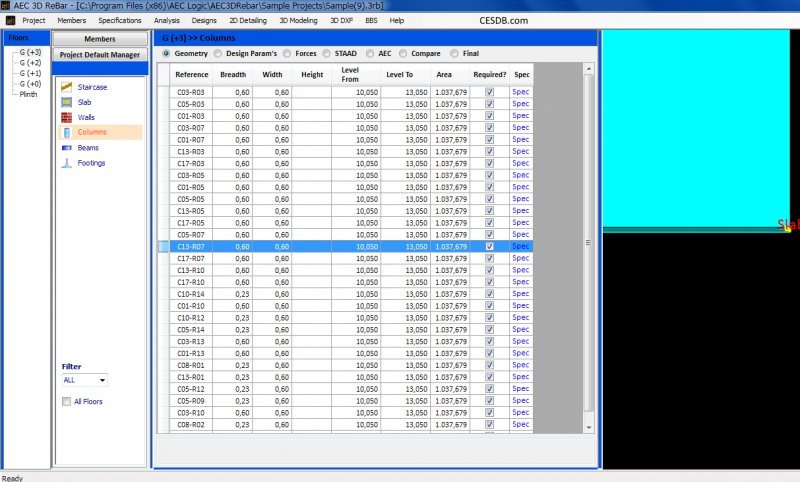Select the Forces radio button
This screenshot has height=482, width=800.
click(x=287, y=54)
